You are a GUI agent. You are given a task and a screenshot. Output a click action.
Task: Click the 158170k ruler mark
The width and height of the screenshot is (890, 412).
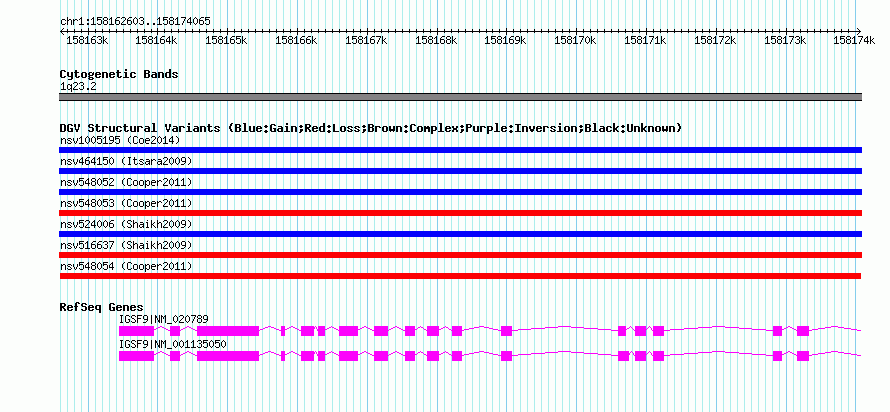[576, 40]
